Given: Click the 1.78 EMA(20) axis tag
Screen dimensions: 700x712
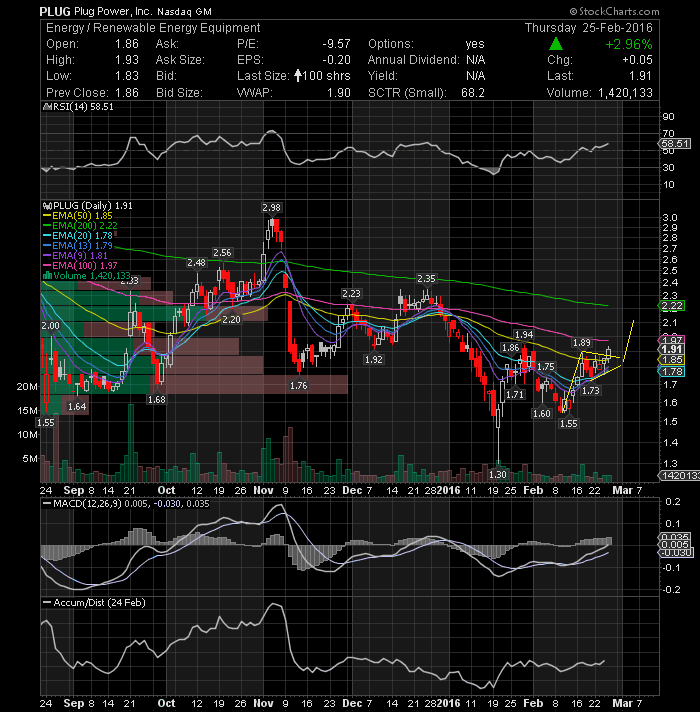Looking at the screenshot, I should (672, 371).
